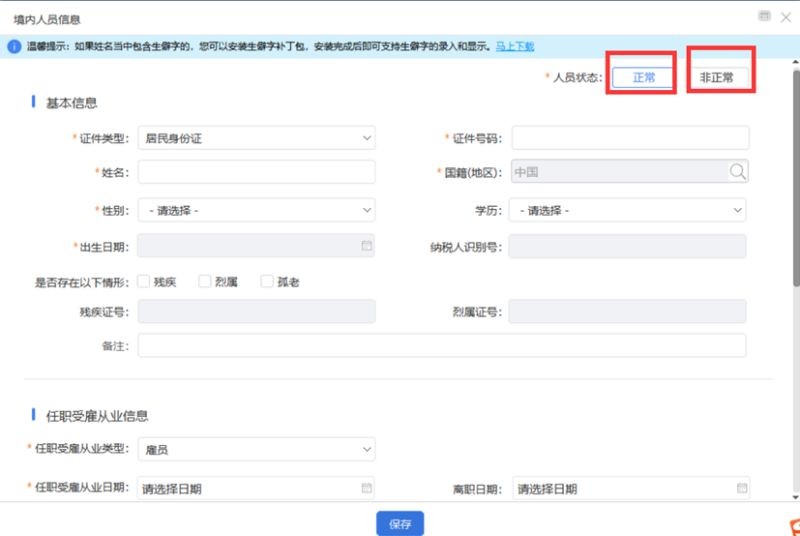Click into the 证件号码 input field
The height and width of the screenshot is (536, 800).
pyautogui.click(x=630, y=138)
